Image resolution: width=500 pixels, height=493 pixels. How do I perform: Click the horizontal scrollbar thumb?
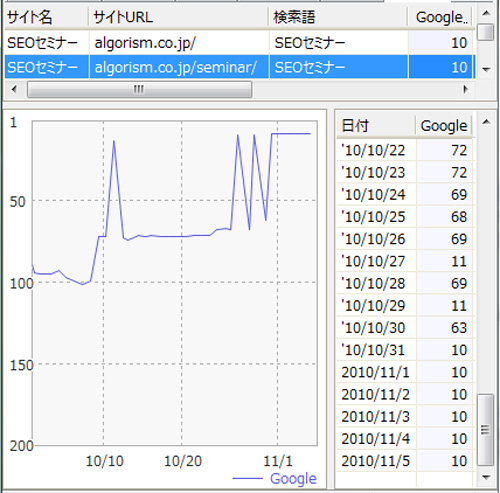pos(139,89)
